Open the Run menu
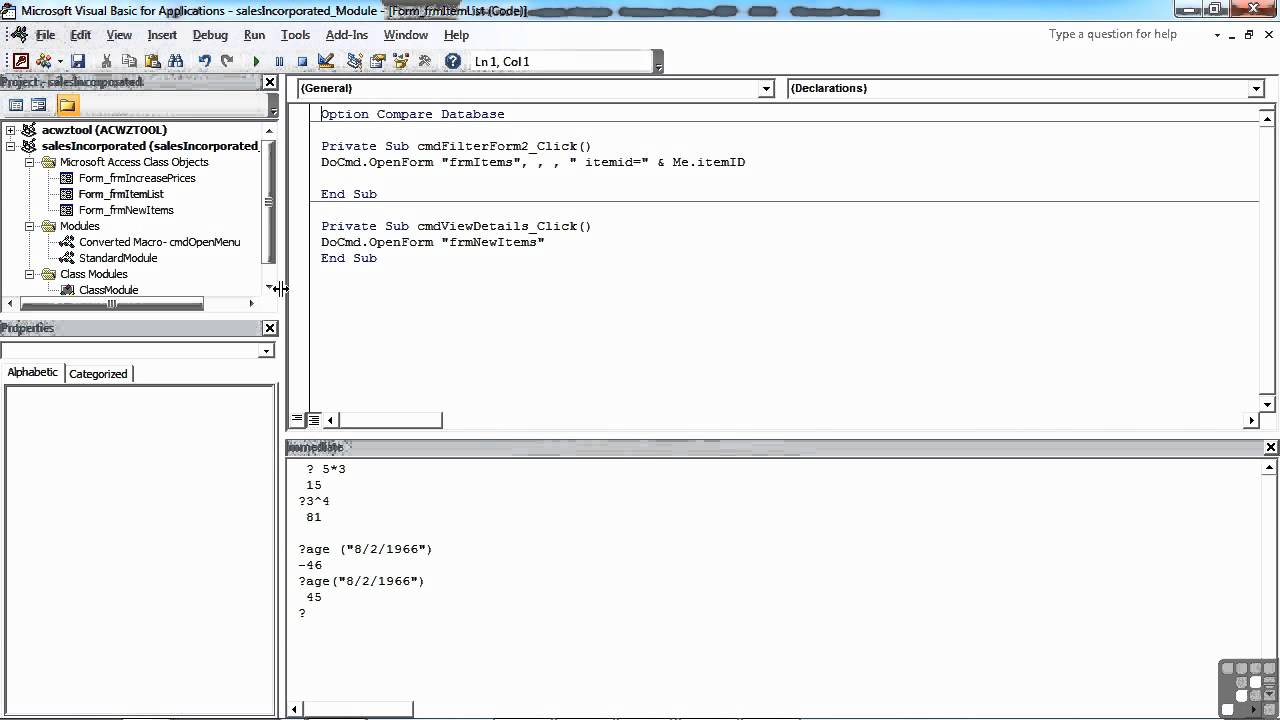Image resolution: width=1280 pixels, height=720 pixels. click(254, 34)
